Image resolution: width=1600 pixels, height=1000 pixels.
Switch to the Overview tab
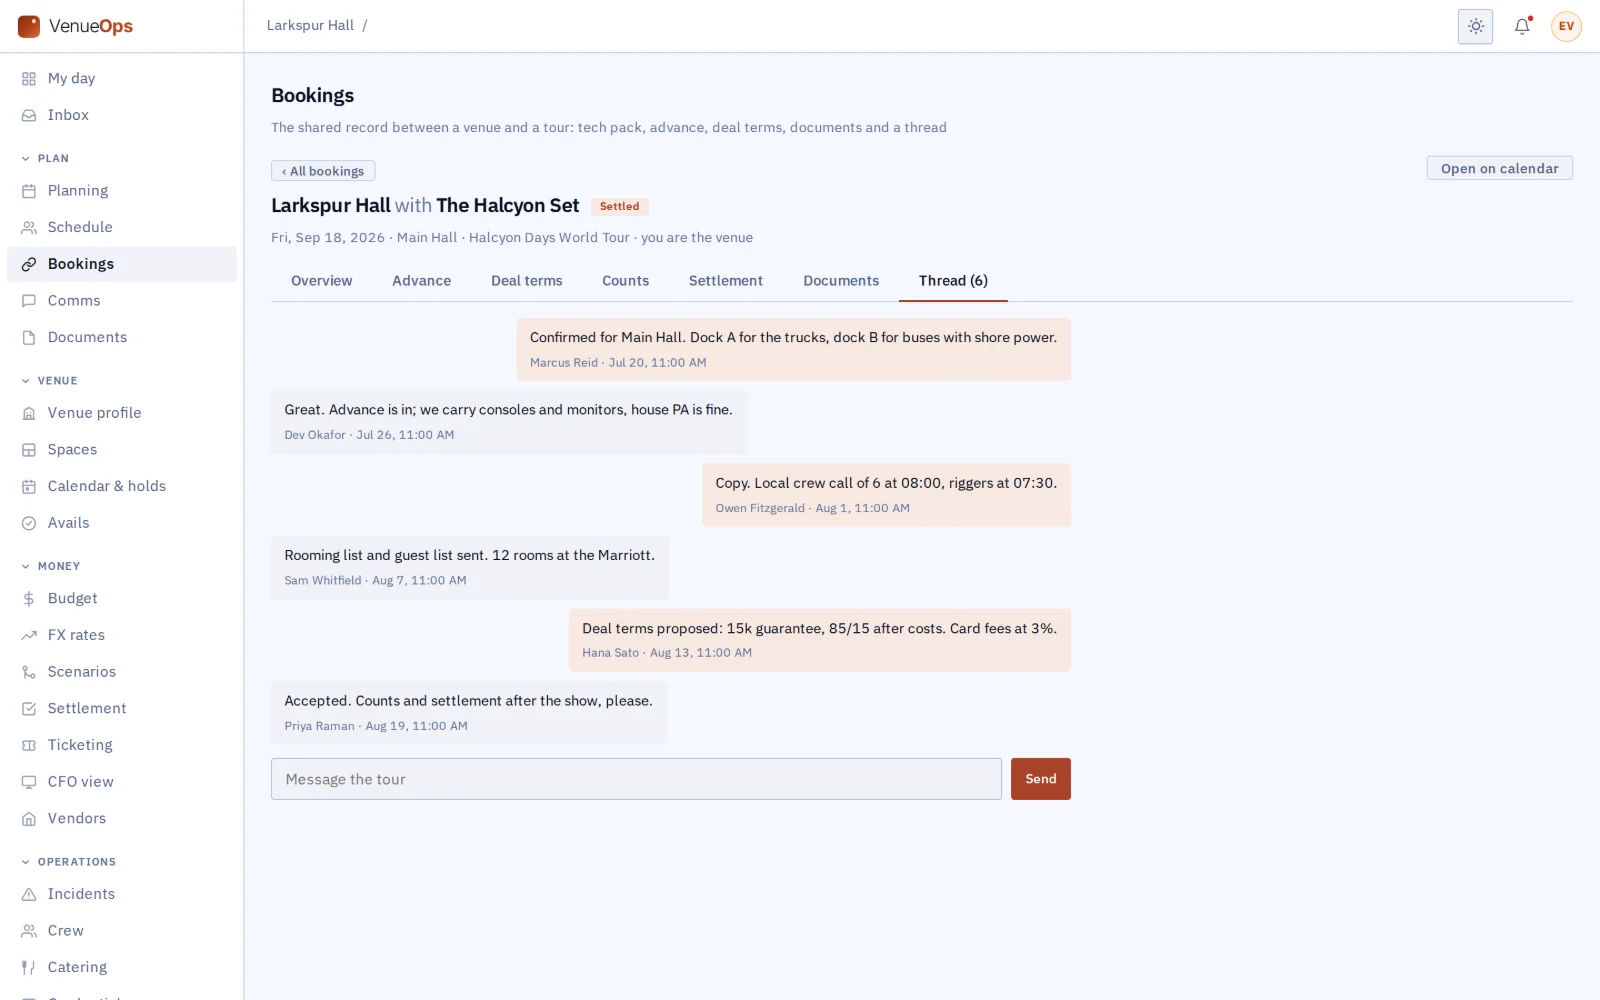[x=321, y=281]
